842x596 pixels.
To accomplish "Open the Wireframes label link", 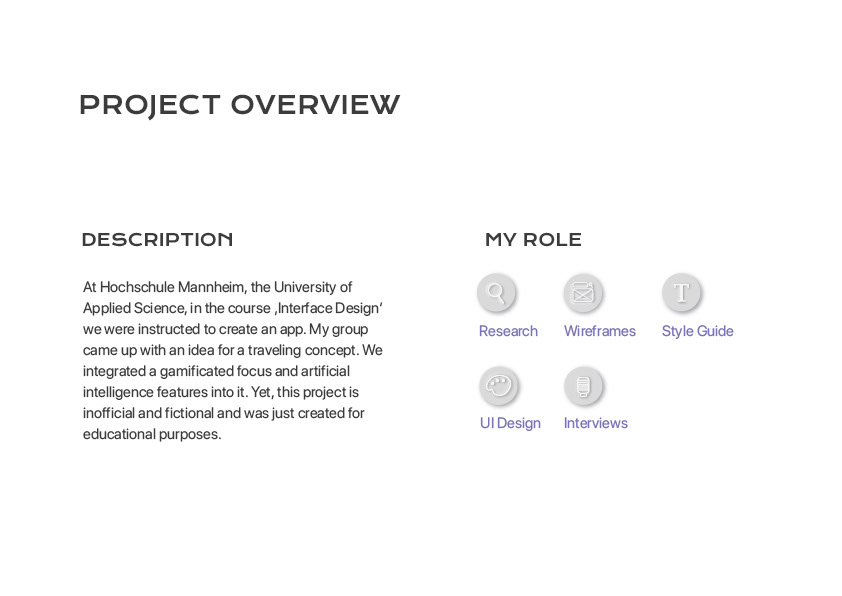I will click(599, 331).
